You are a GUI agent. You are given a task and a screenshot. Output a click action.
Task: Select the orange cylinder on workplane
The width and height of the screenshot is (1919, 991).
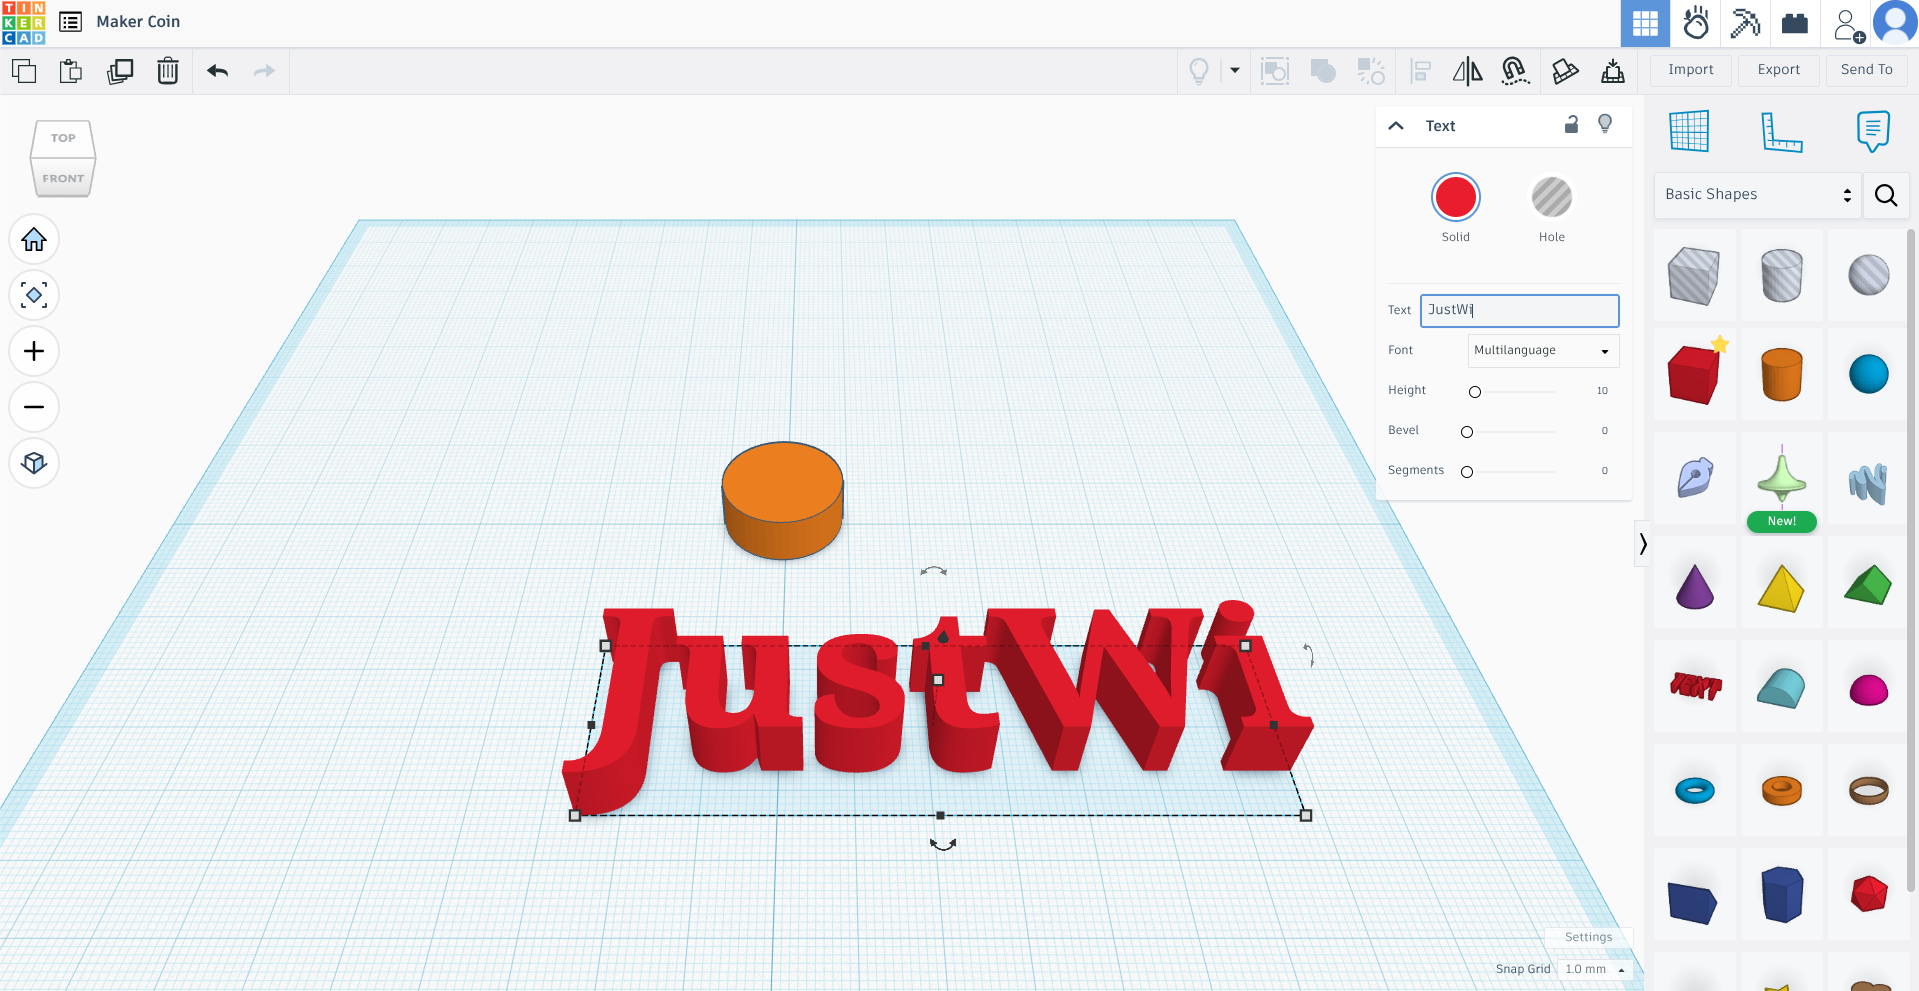pos(782,500)
